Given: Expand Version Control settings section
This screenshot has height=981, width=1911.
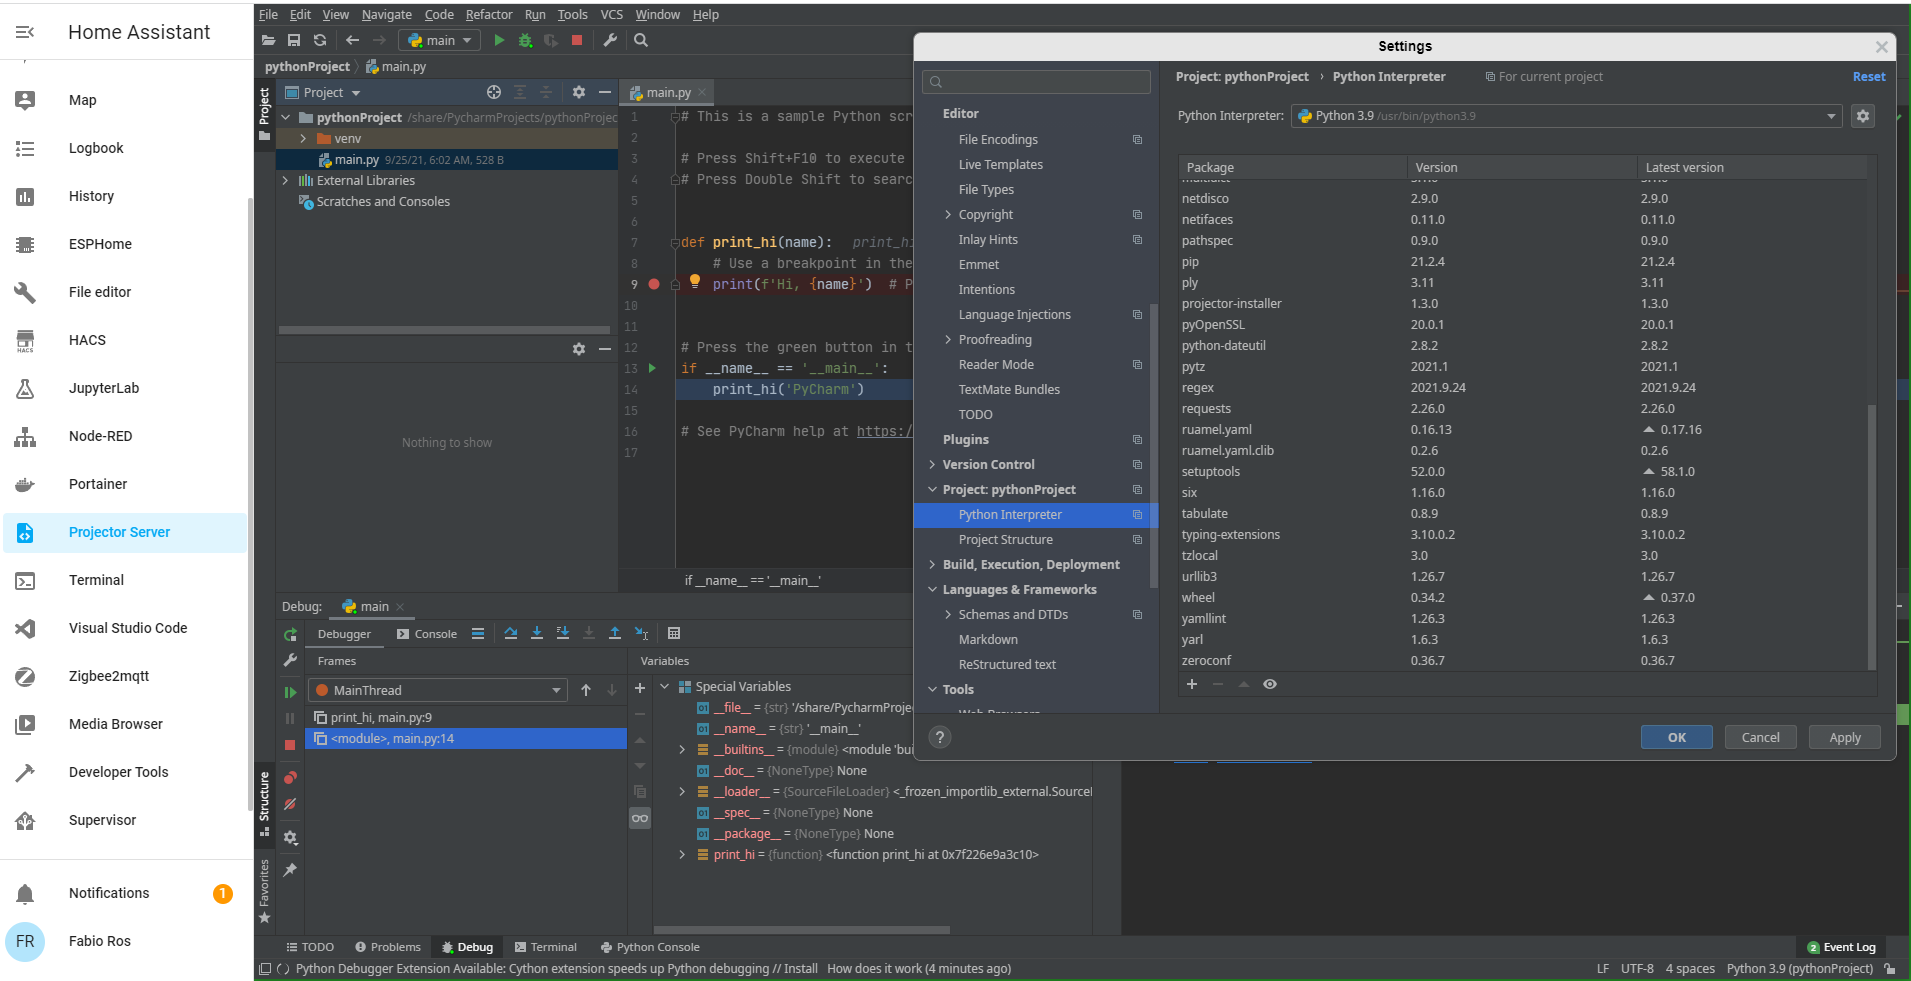Looking at the screenshot, I should [932, 464].
